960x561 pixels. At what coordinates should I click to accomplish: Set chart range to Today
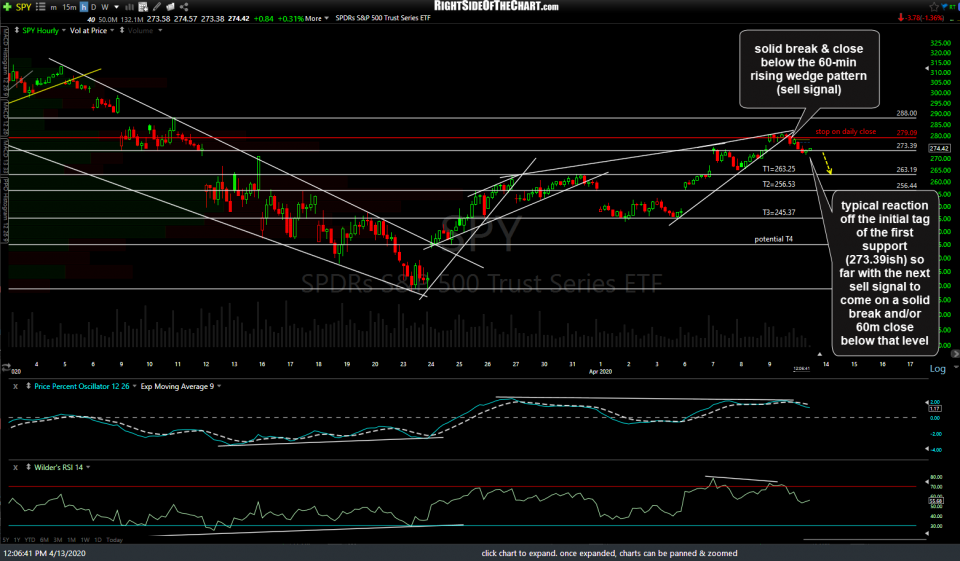pyautogui.click(x=114, y=540)
